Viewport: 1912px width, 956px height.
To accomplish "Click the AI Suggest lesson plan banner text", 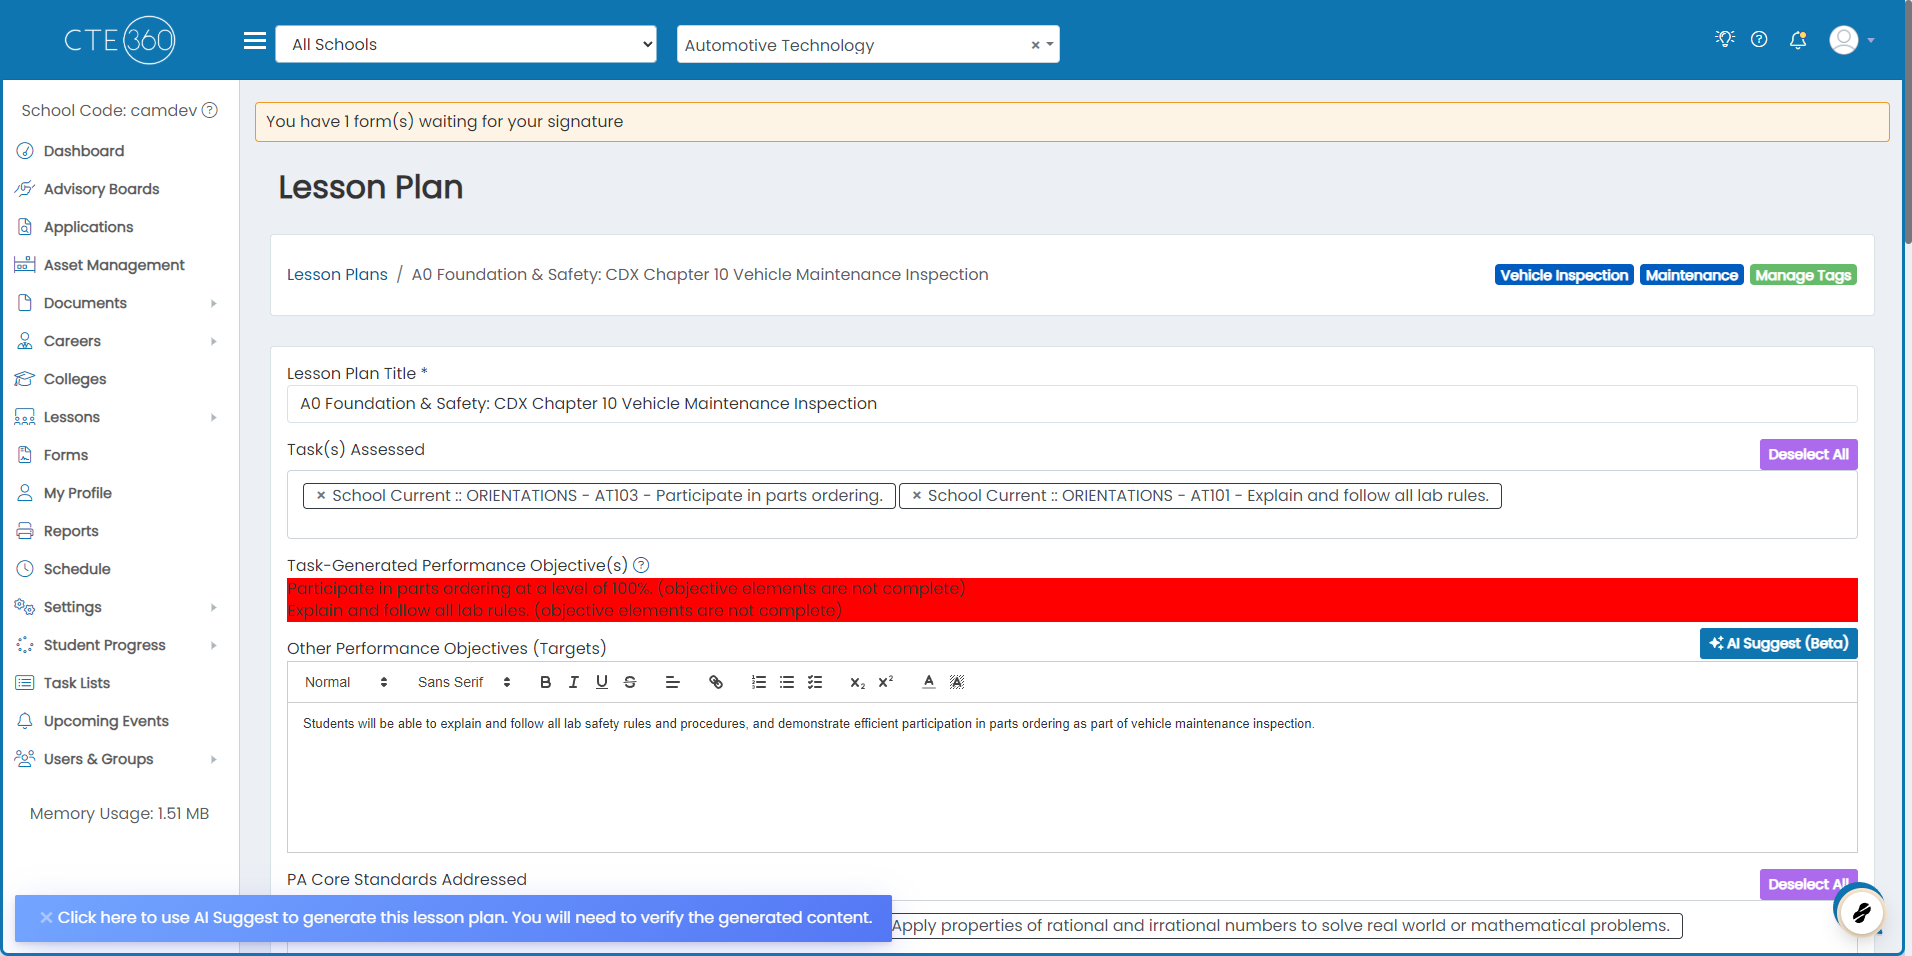I will (x=465, y=917).
